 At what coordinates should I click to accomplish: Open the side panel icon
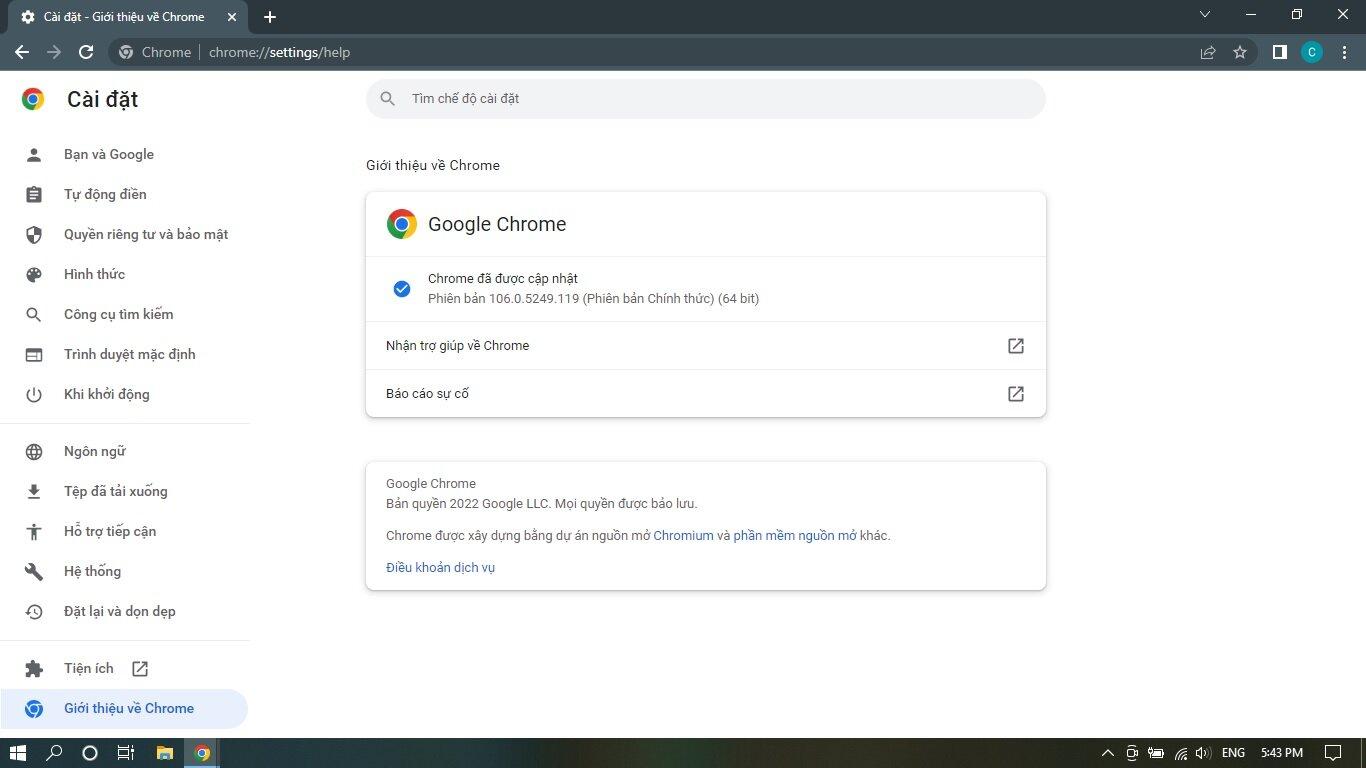[x=1279, y=52]
